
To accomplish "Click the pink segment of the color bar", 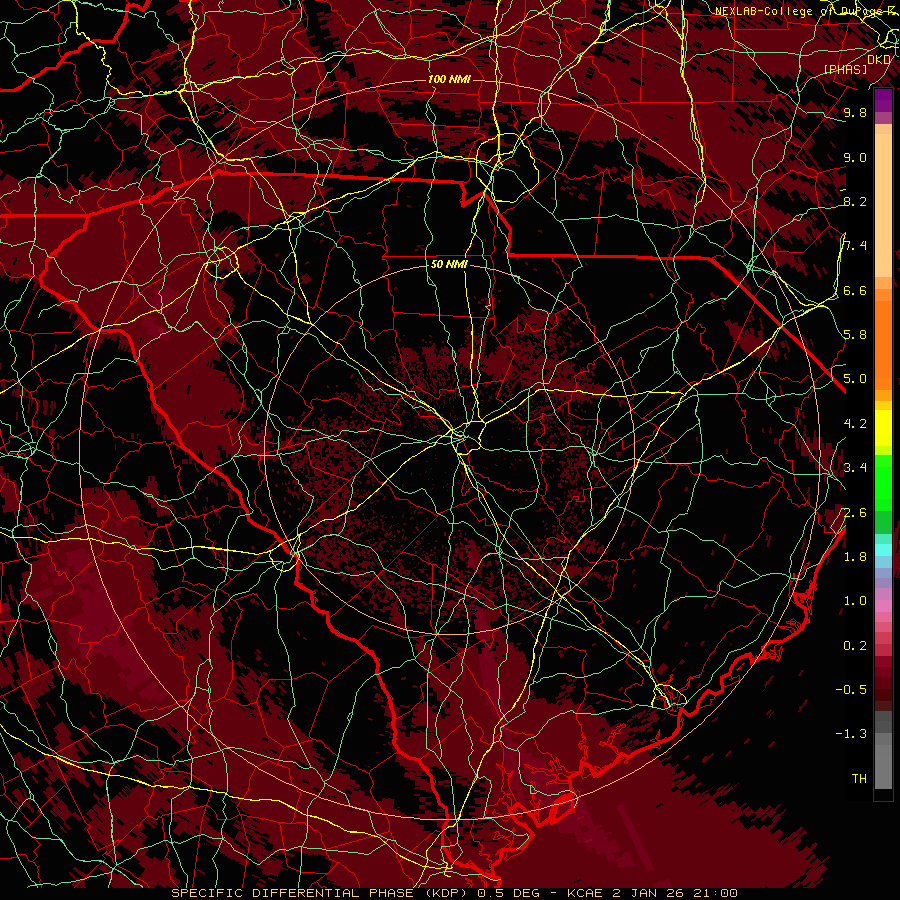I will [883, 606].
